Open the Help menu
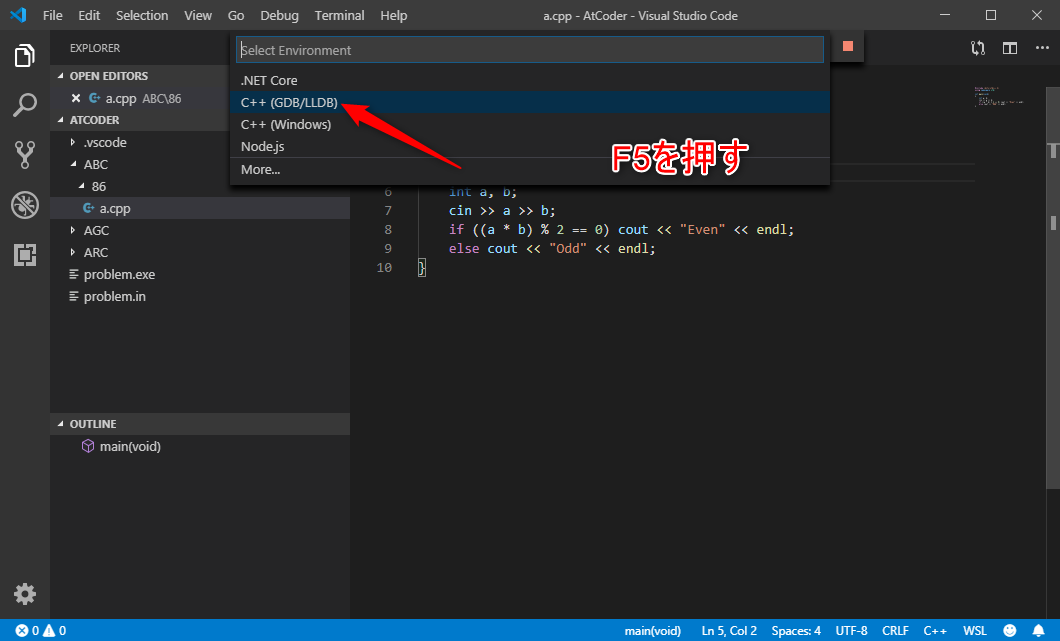This screenshot has height=641, width=1060. (393, 16)
